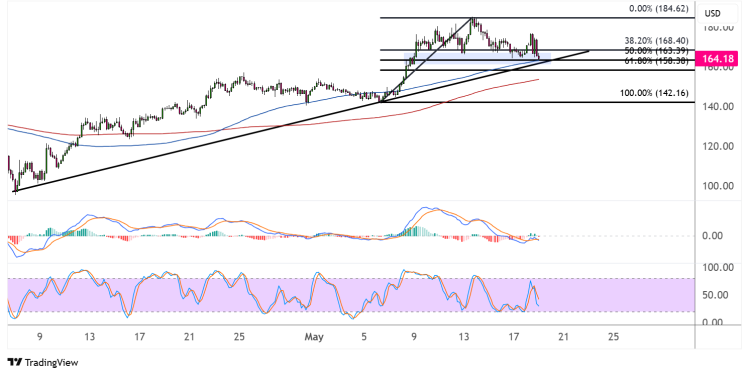
Task: Click the May label on time axis
Action: click(314, 337)
